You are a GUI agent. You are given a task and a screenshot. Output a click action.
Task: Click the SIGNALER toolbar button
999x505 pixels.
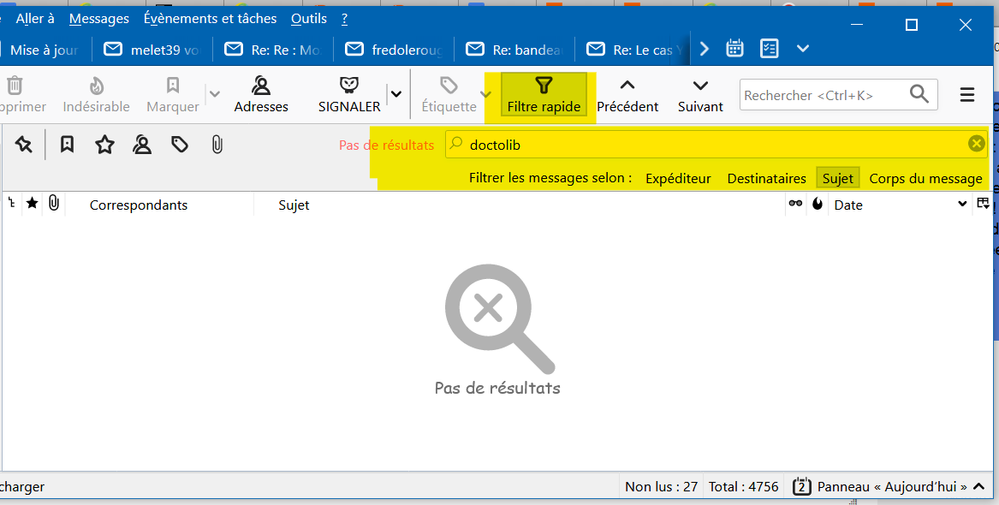[349, 95]
